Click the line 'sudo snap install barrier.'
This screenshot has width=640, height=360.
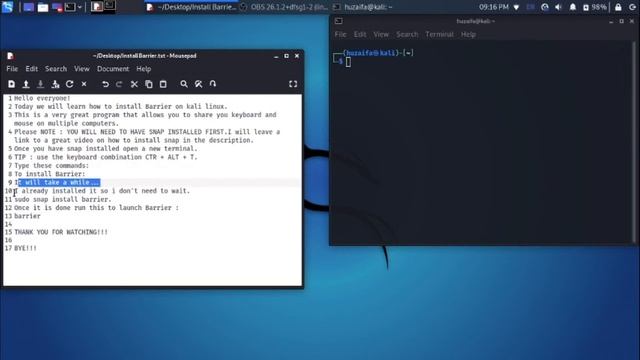(x=62, y=199)
